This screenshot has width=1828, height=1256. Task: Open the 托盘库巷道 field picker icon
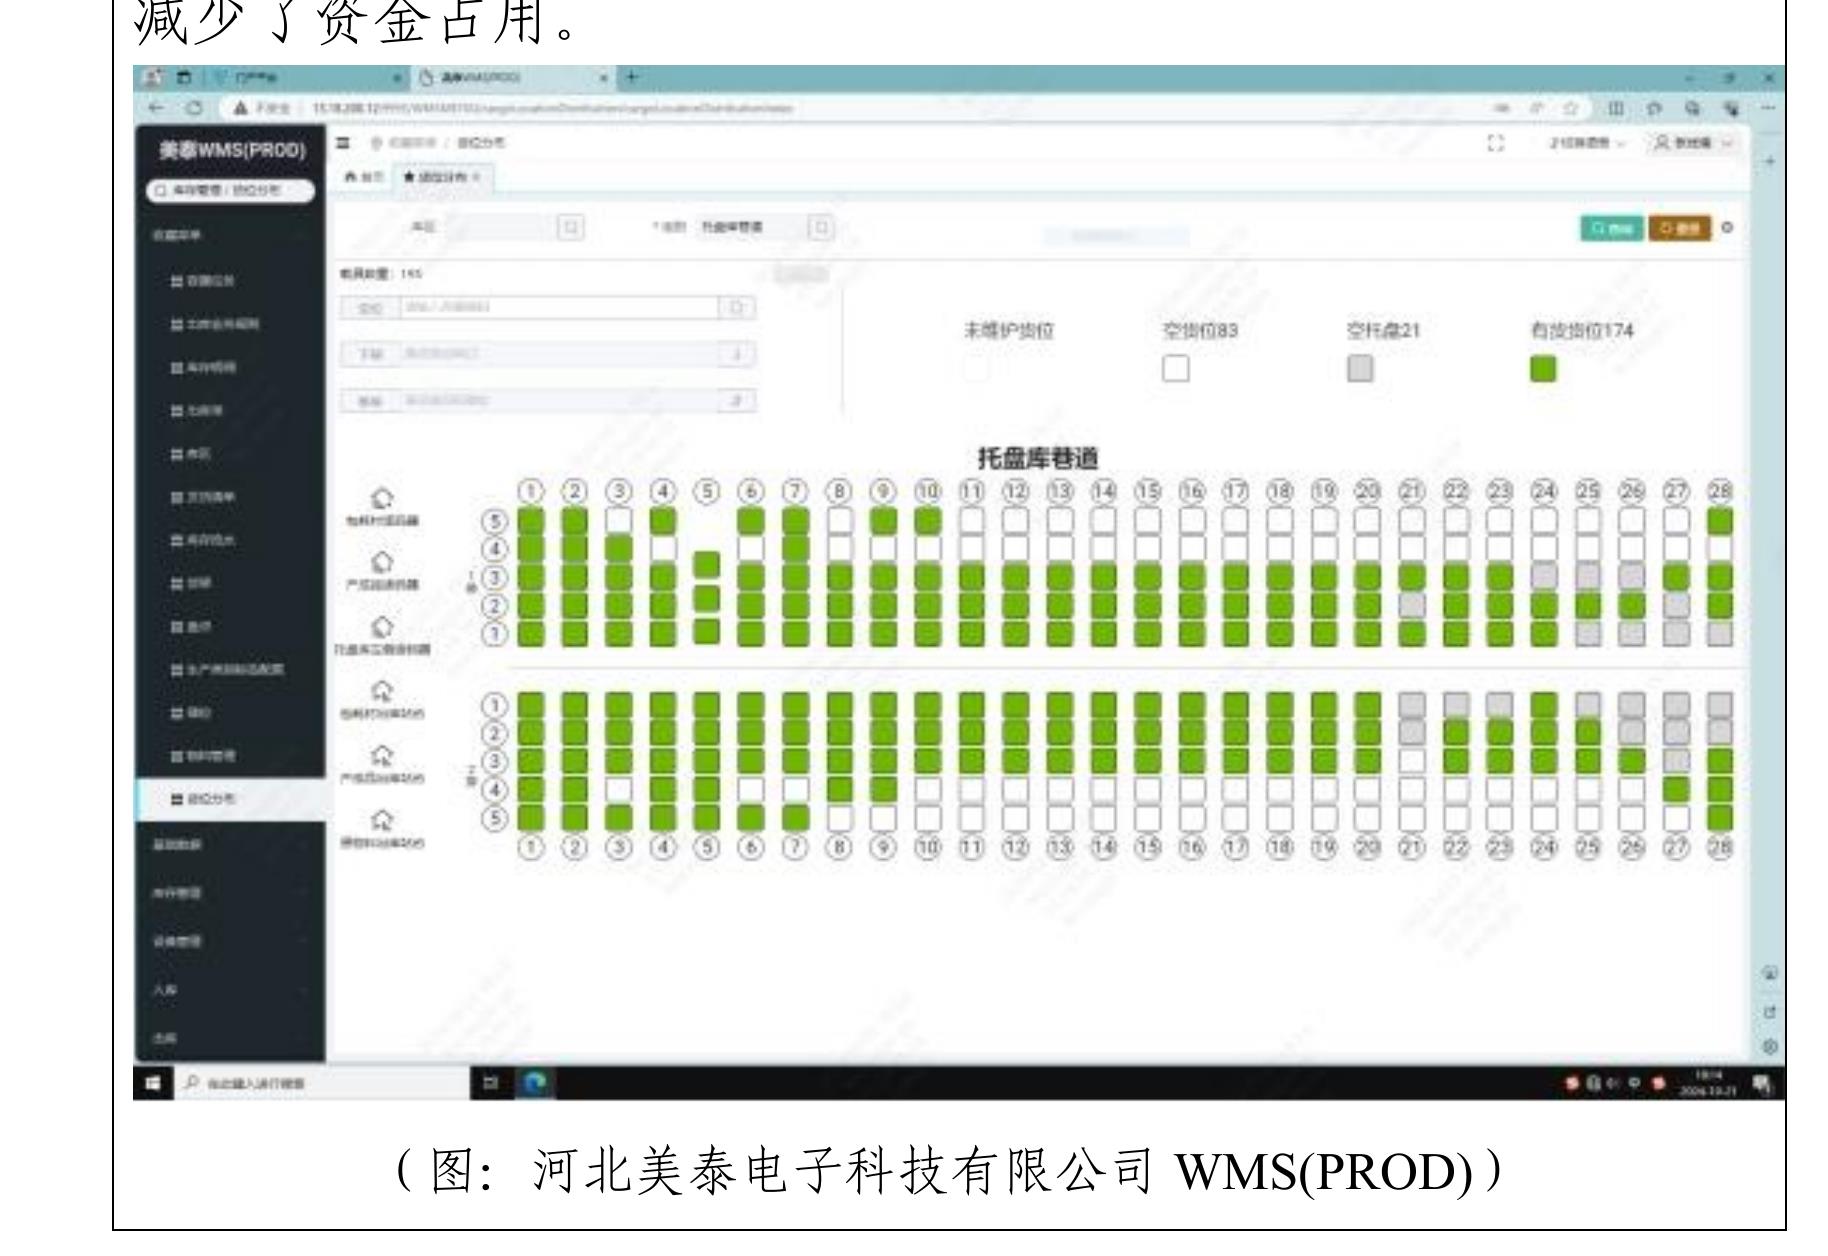pyautogui.click(x=821, y=228)
